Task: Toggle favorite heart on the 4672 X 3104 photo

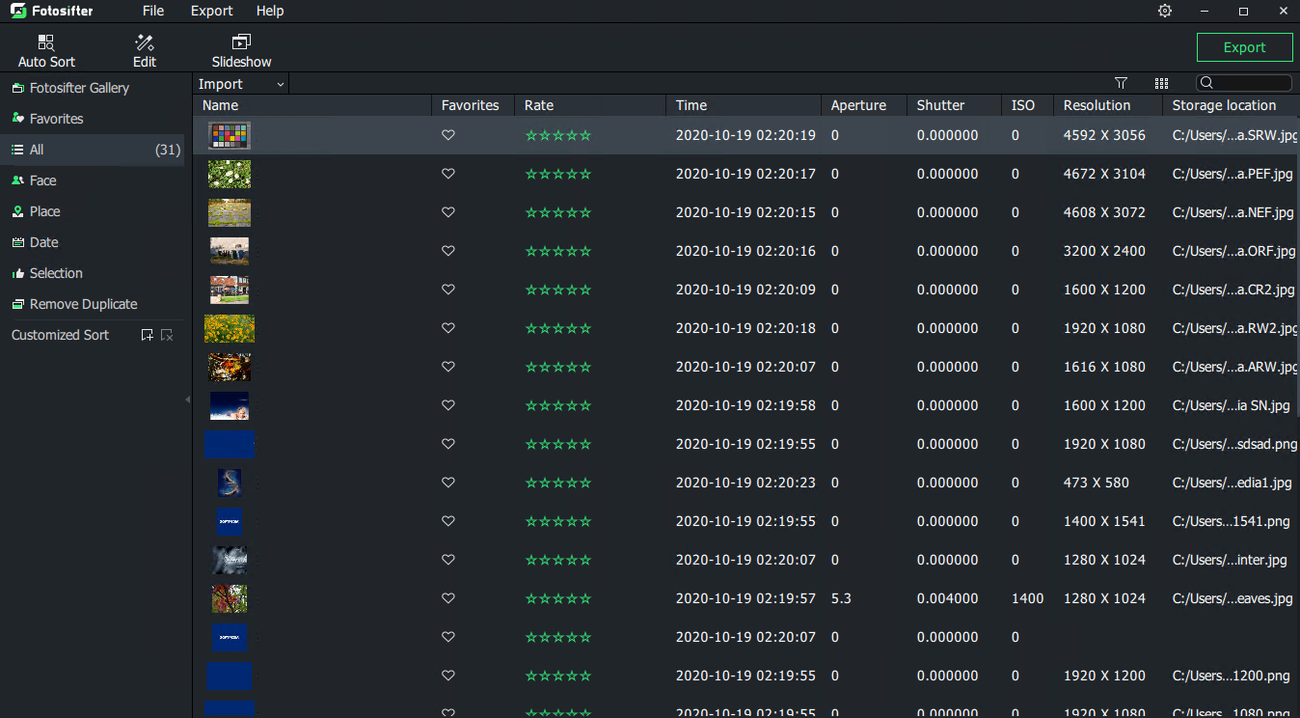Action: [x=448, y=174]
